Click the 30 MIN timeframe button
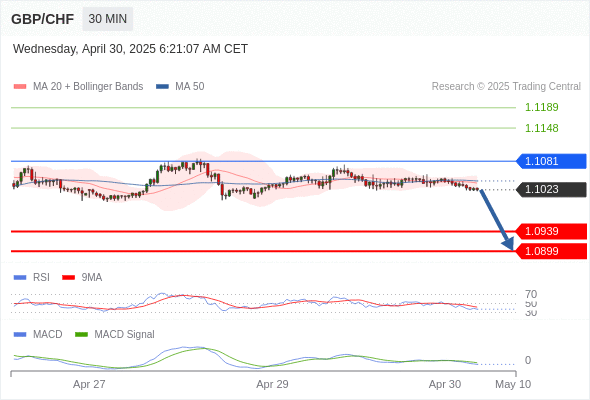 tap(108, 19)
